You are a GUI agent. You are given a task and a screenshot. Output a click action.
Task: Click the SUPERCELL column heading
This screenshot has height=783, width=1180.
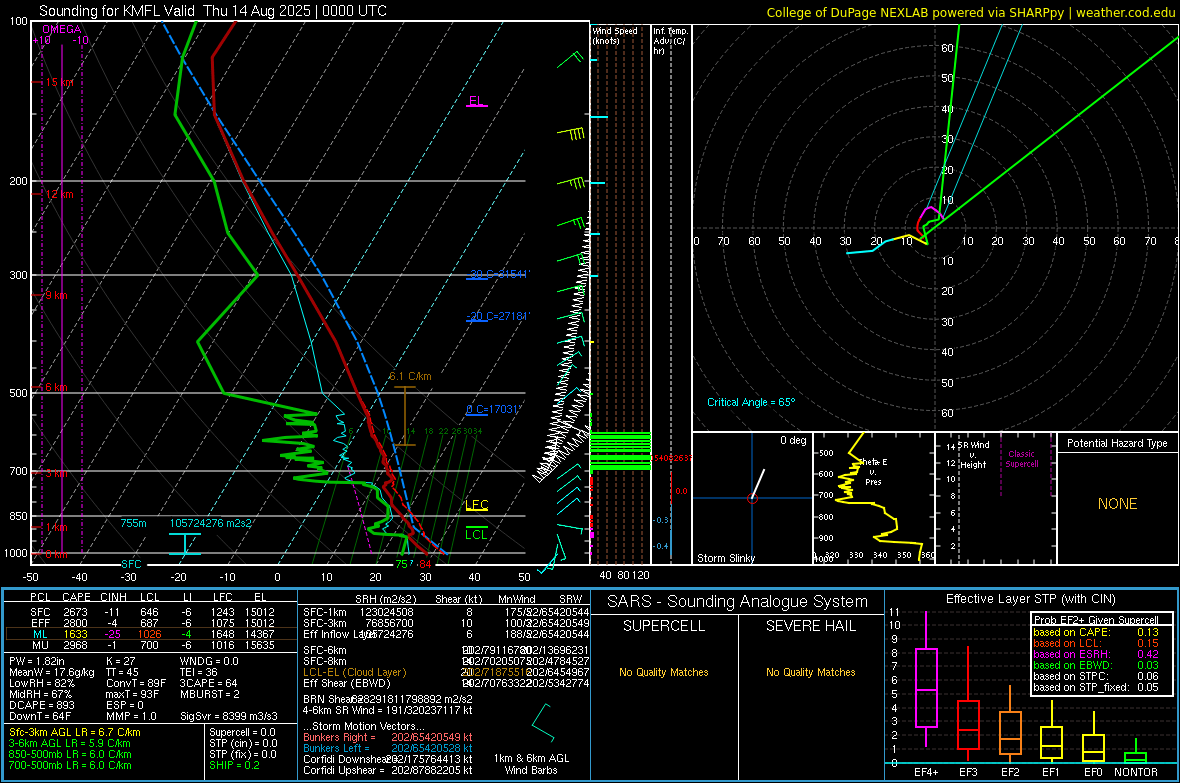664,626
